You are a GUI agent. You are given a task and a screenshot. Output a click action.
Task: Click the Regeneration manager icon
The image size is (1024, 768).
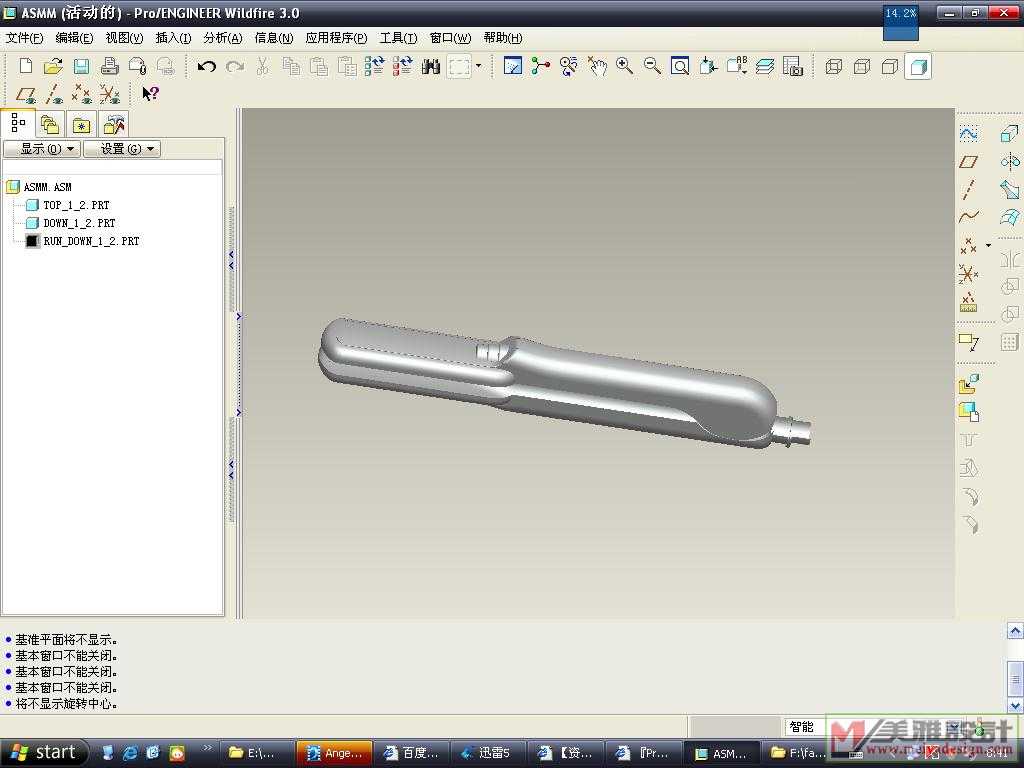coord(402,66)
